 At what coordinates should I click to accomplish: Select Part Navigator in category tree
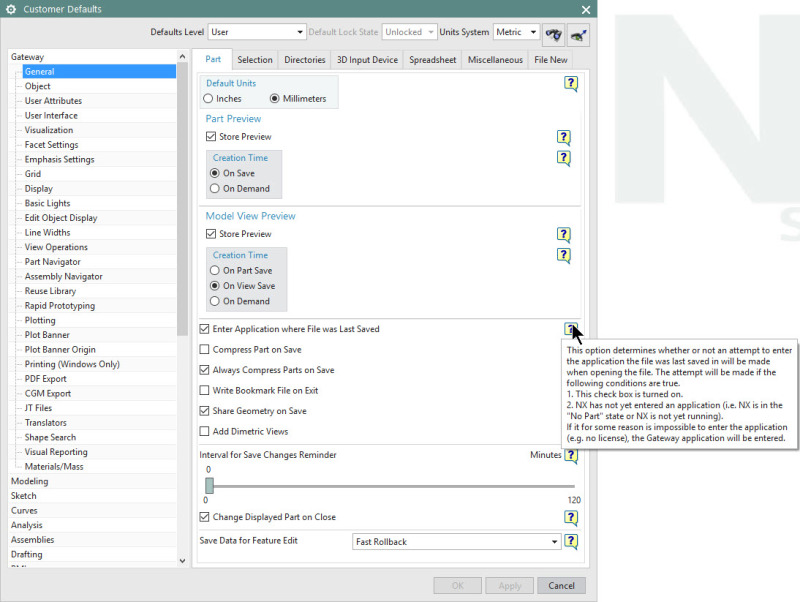coord(53,262)
